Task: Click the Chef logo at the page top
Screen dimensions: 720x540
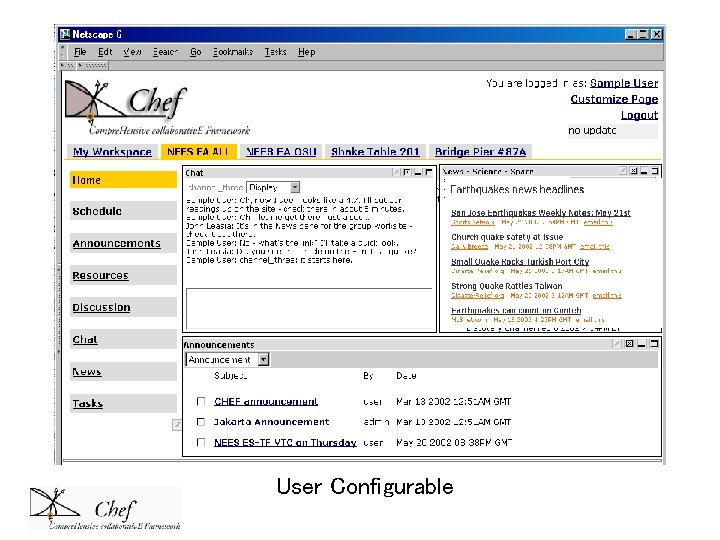Action: click(x=158, y=108)
